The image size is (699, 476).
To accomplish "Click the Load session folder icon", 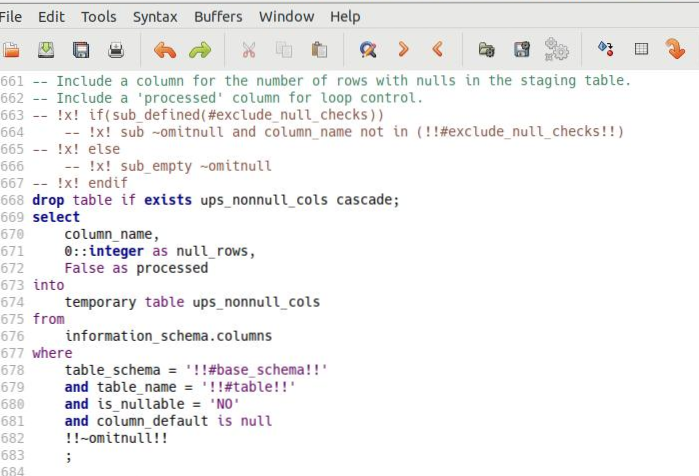I will pos(486,49).
